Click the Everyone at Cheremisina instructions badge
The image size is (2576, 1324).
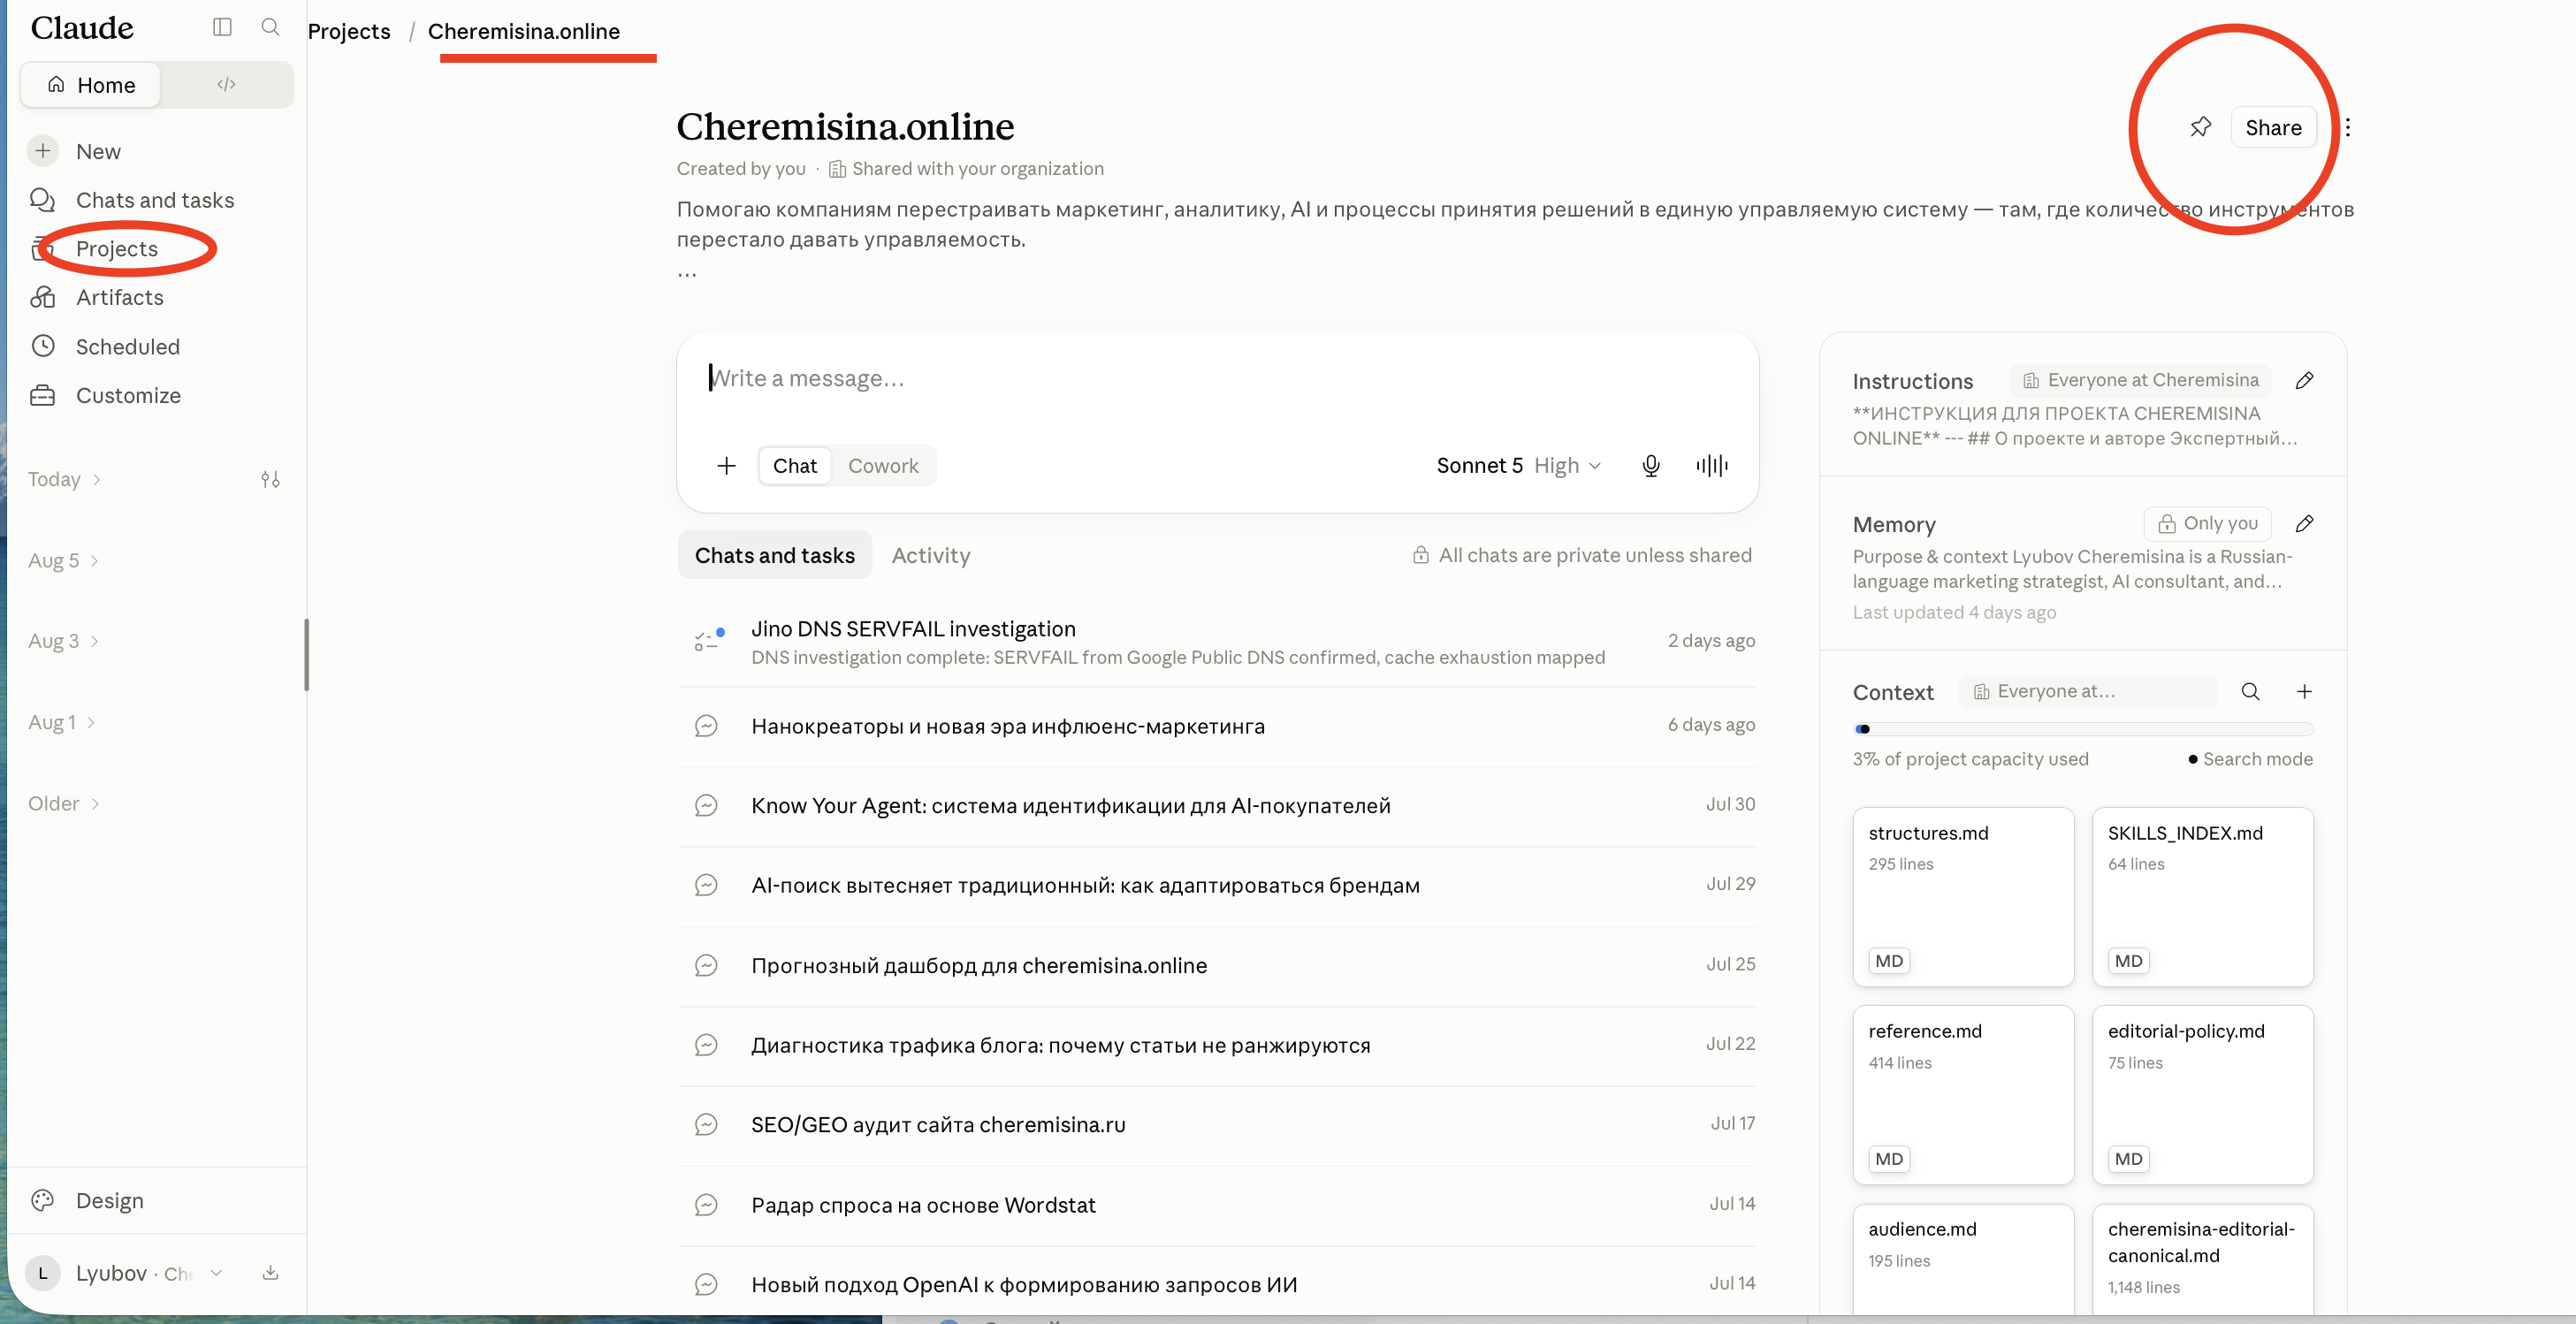coord(2141,381)
